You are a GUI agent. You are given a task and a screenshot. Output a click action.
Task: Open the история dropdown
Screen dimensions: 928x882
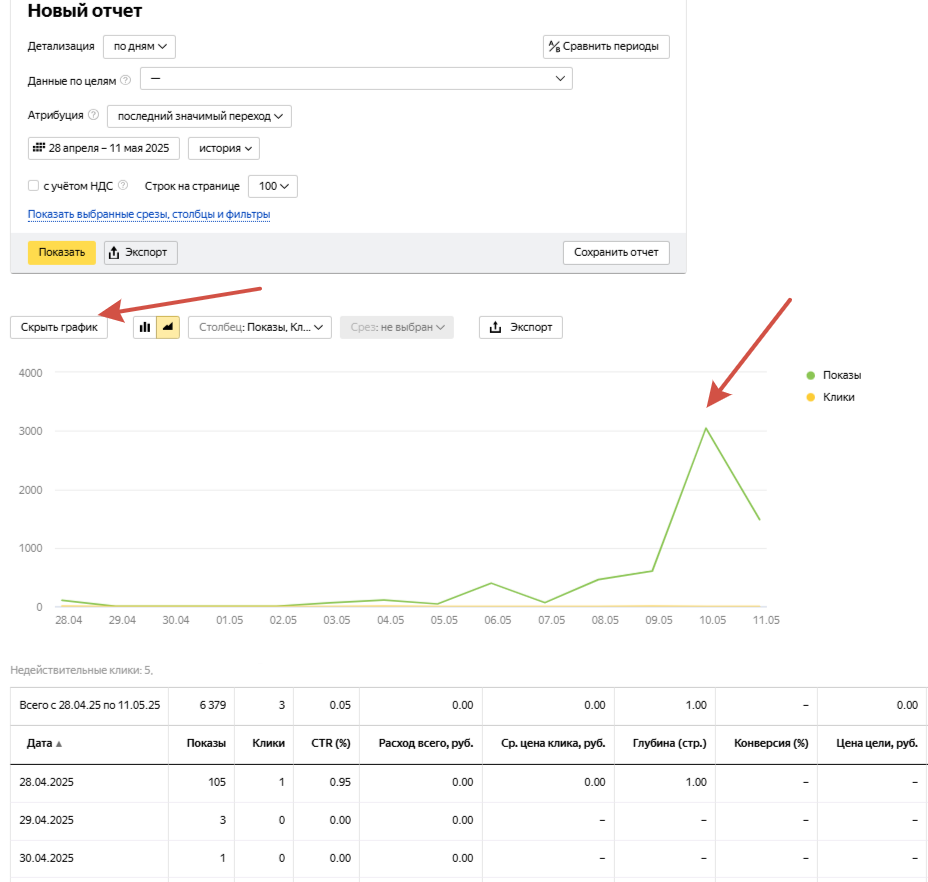224,149
